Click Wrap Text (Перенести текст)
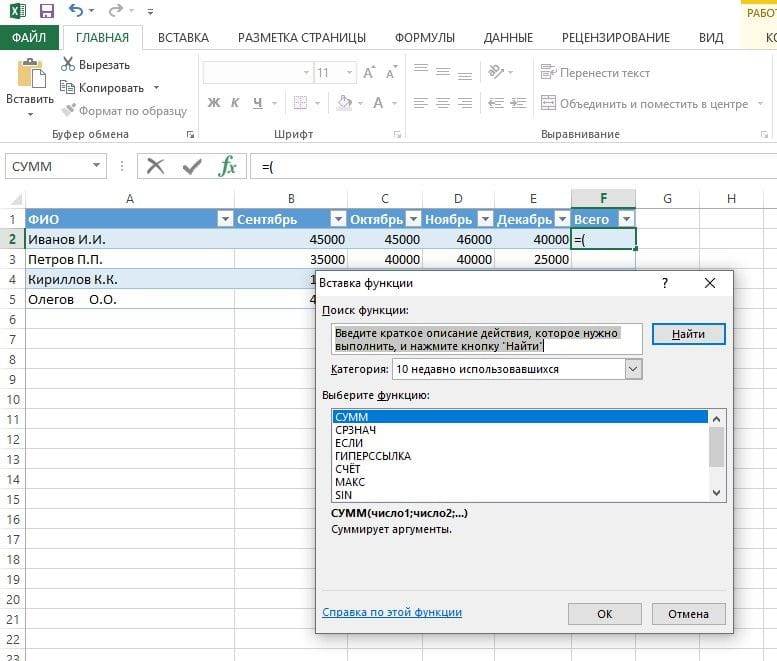 click(595, 73)
